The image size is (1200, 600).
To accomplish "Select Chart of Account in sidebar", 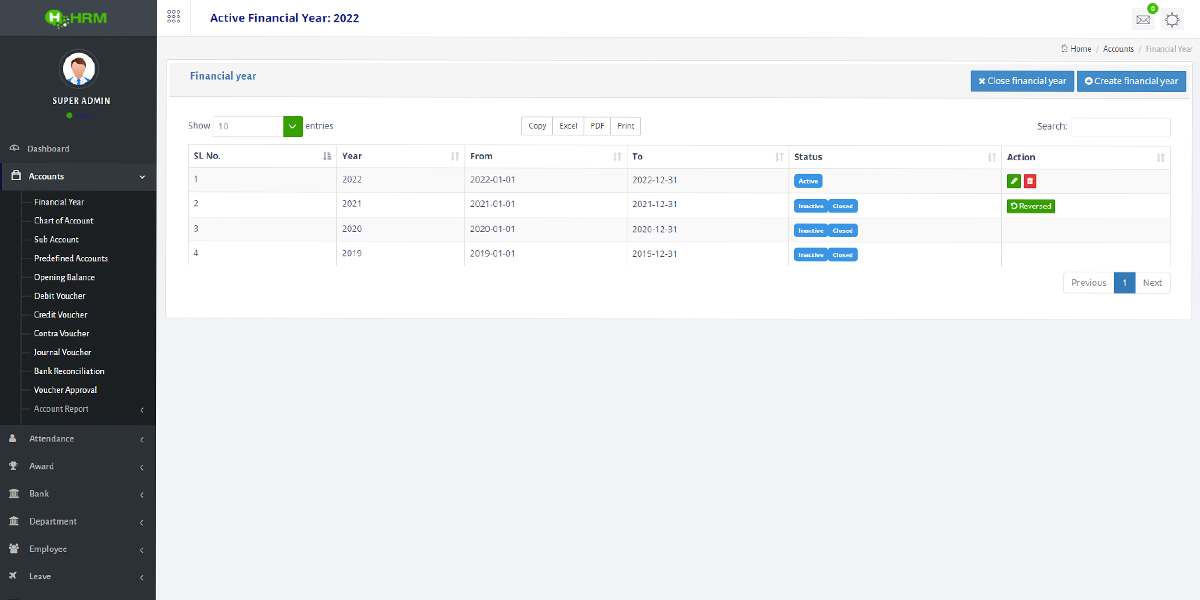I will pos(64,220).
